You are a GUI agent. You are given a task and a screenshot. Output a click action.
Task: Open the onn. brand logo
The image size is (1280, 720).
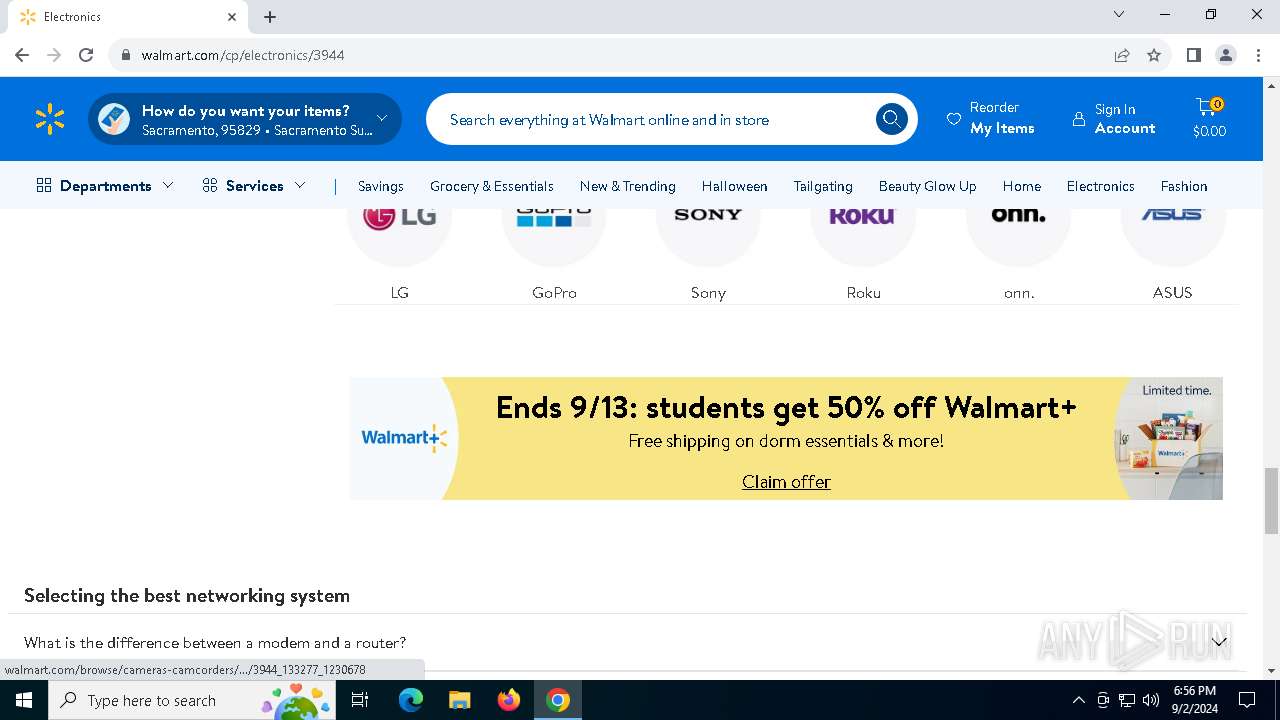point(1018,214)
